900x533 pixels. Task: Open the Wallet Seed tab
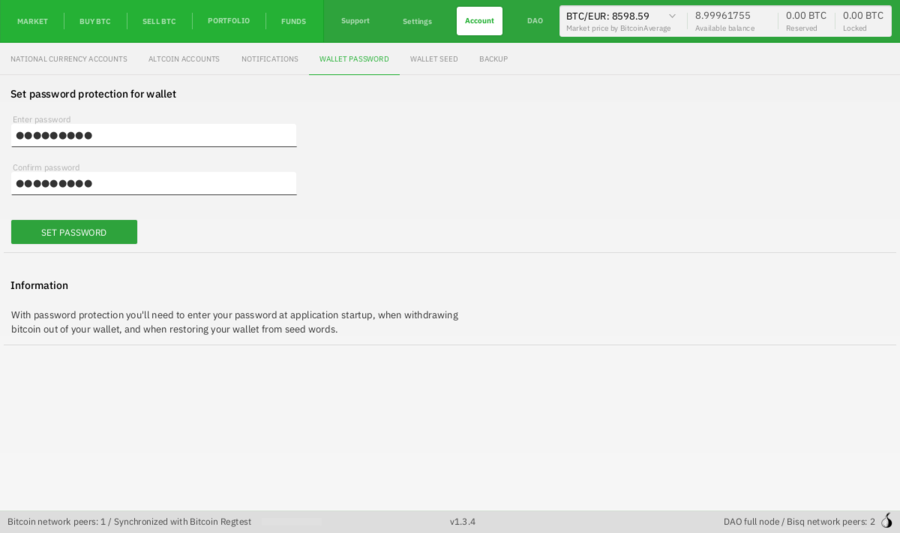coord(434,59)
